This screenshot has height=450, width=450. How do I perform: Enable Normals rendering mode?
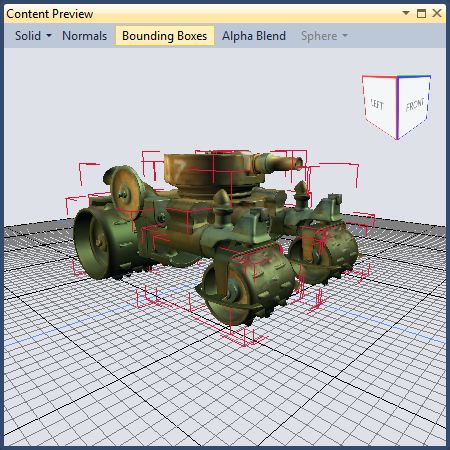[85, 36]
